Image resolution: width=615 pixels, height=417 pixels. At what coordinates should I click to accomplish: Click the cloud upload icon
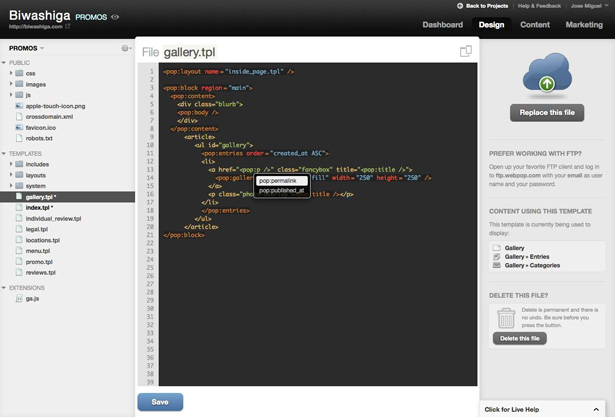[x=547, y=73]
